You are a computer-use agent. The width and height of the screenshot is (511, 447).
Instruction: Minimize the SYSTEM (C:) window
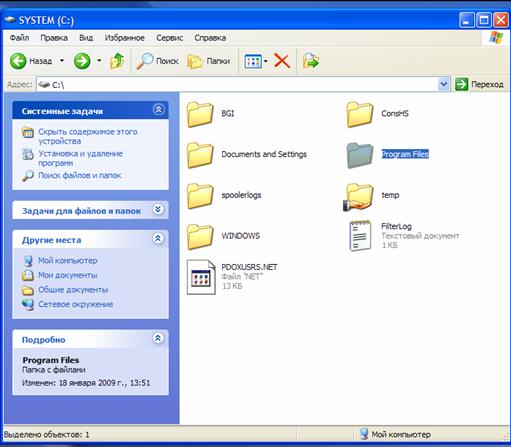pos(466,20)
